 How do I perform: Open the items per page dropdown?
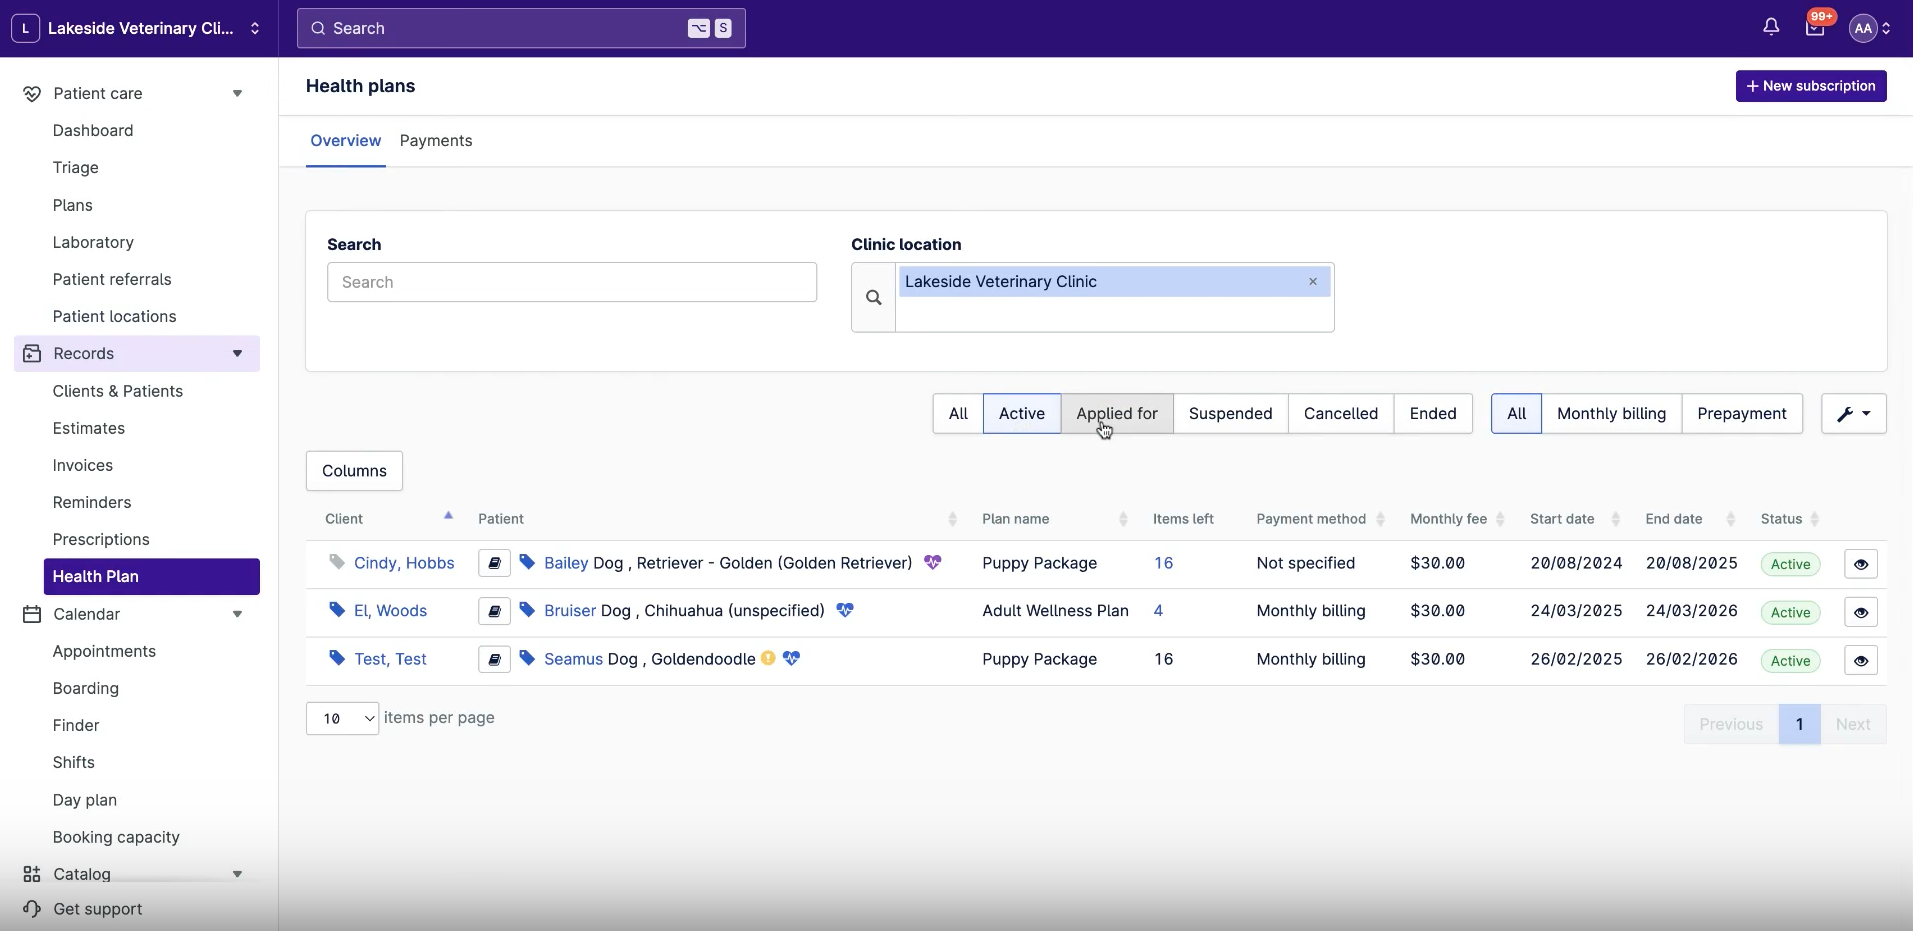pyautogui.click(x=342, y=718)
